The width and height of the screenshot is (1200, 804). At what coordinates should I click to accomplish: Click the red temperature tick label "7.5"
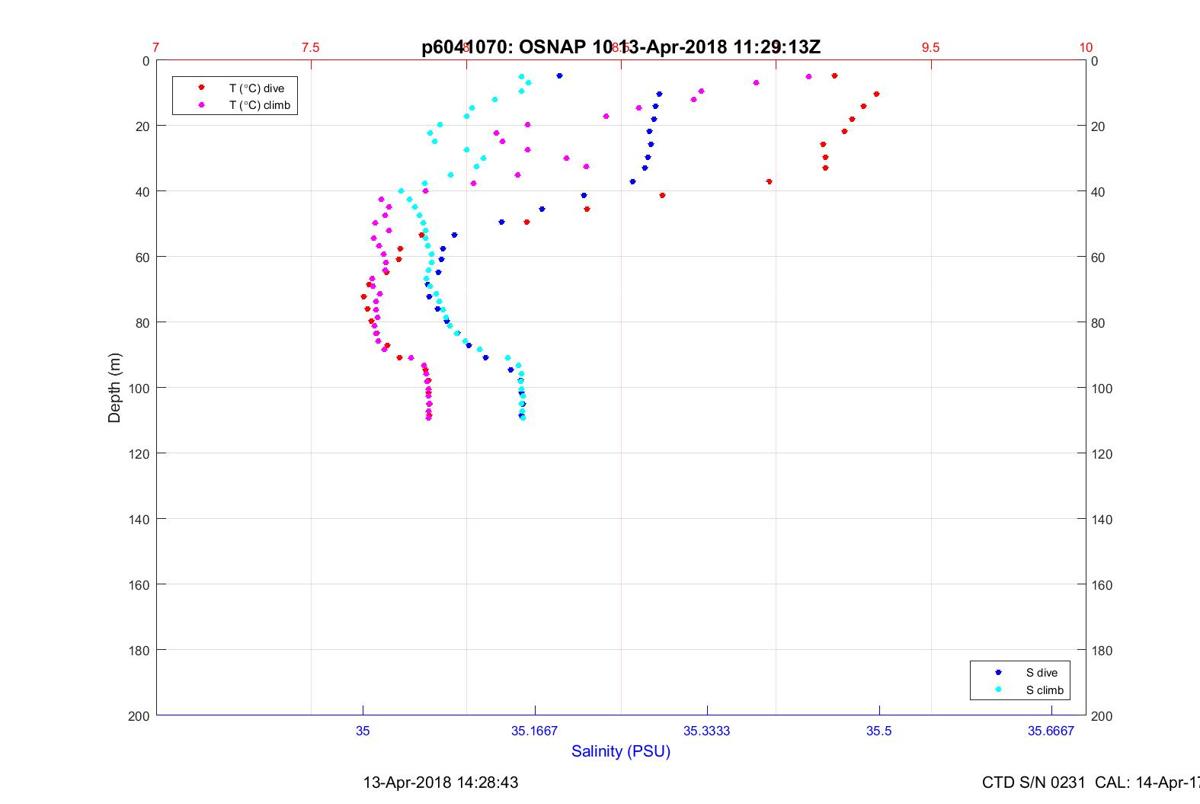click(x=310, y=47)
